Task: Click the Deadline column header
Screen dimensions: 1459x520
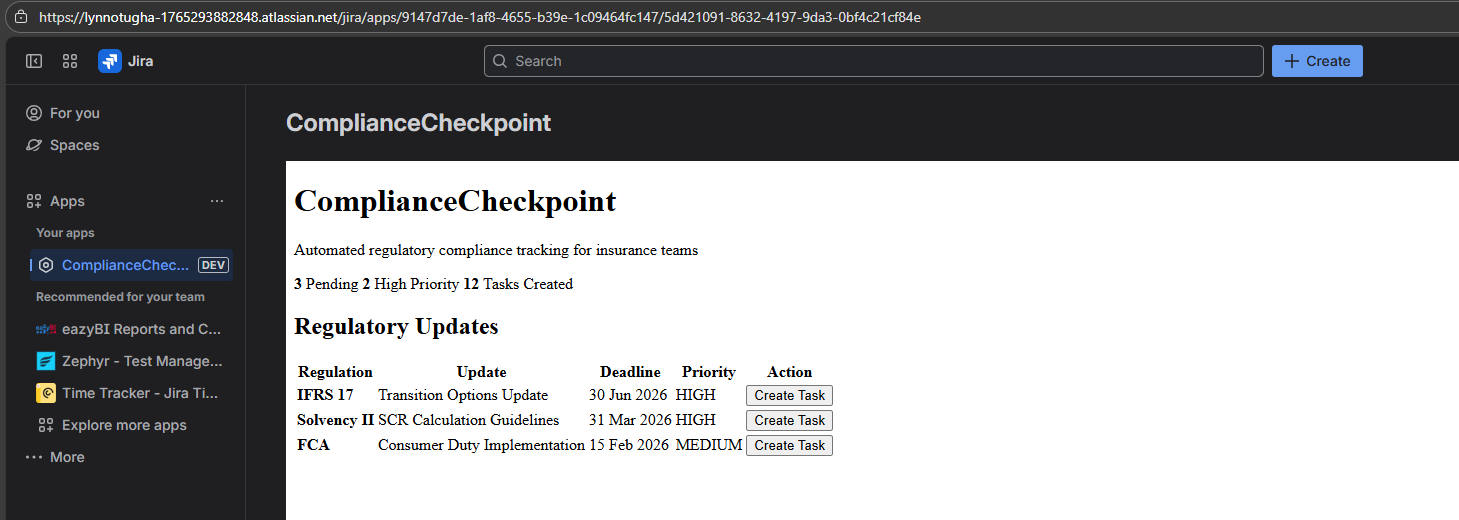Action: 630,372
